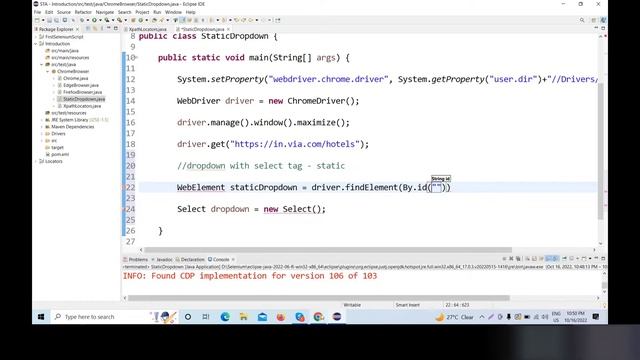Maximize the Package Explorer view
The width and height of the screenshot is (640, 360).
click(116, 28)
